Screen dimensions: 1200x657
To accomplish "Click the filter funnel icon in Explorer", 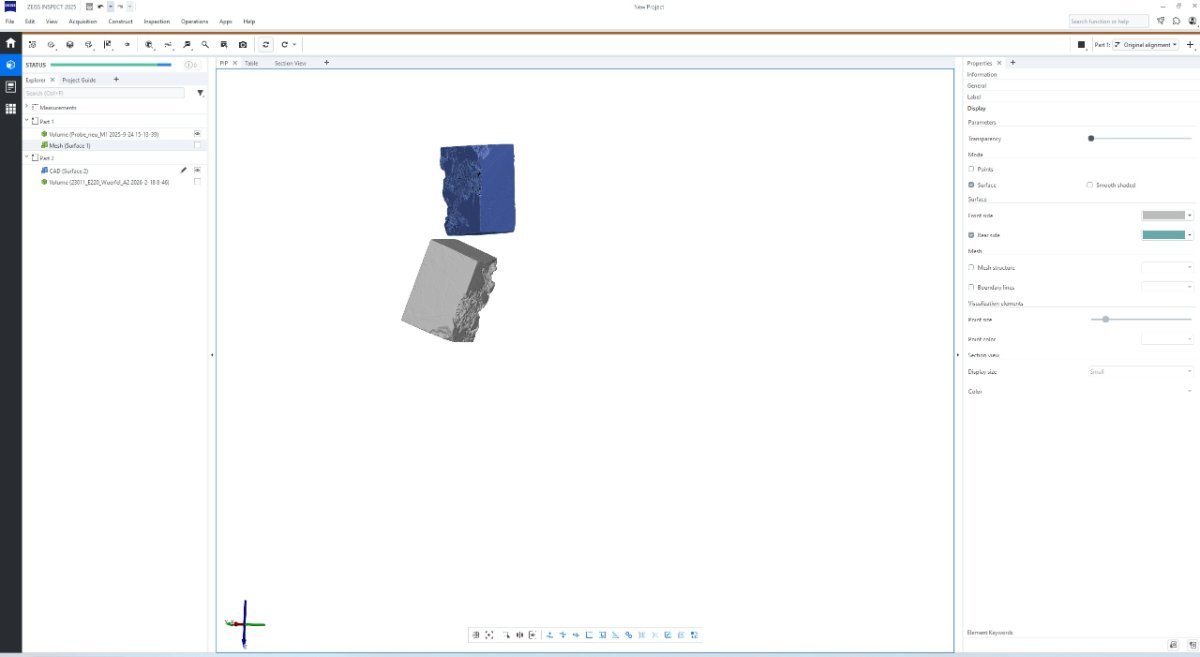I will pos(200,93).
